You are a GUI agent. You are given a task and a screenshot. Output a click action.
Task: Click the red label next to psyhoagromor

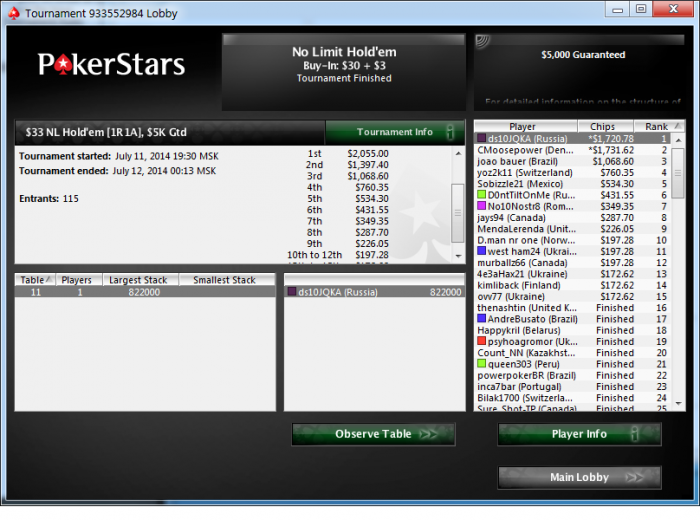482,341
